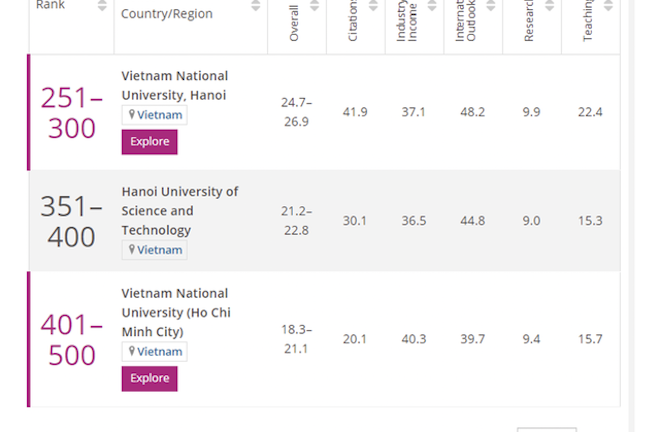Open Vietnam National University (Ho Chi Minh City)
Screen dimensions: 660x432
(174, 312)
